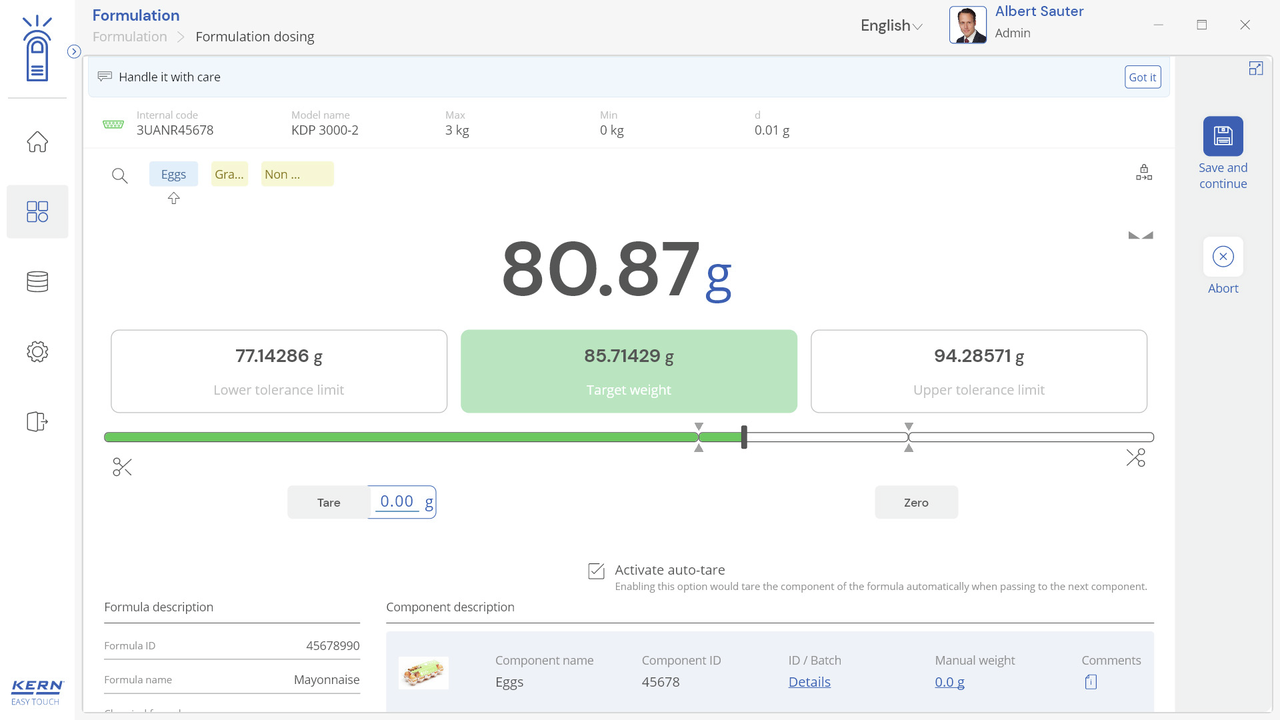Image resolution: width=1280 pixels, height=720 pixels.
Task: Click the Got it button
Action: pos(1142,77)
